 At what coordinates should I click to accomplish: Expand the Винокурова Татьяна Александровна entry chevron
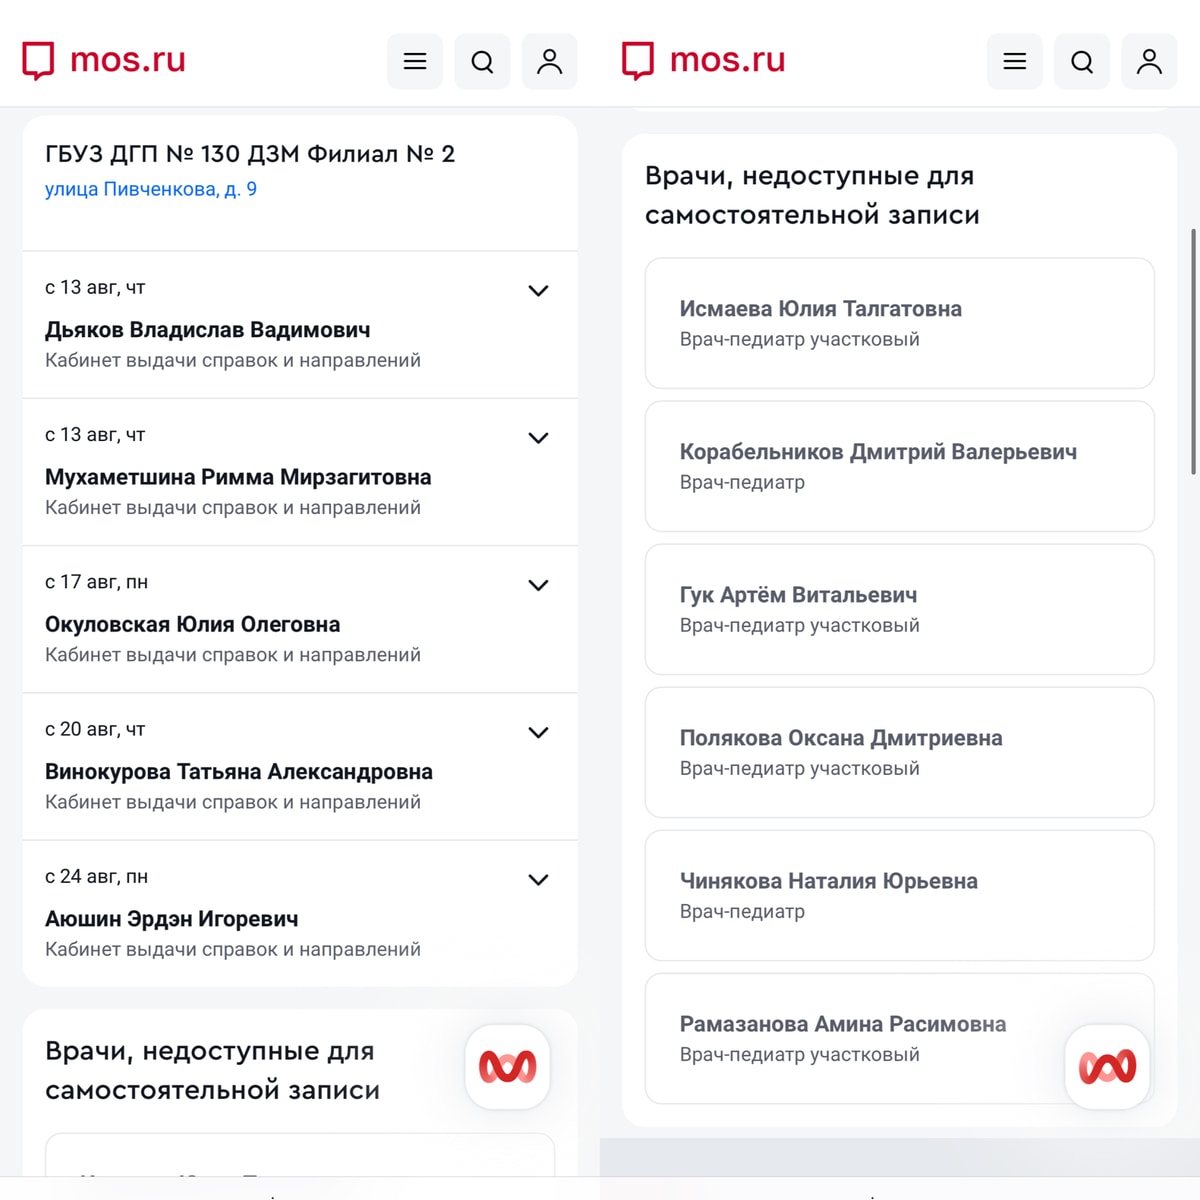[538, 732]
